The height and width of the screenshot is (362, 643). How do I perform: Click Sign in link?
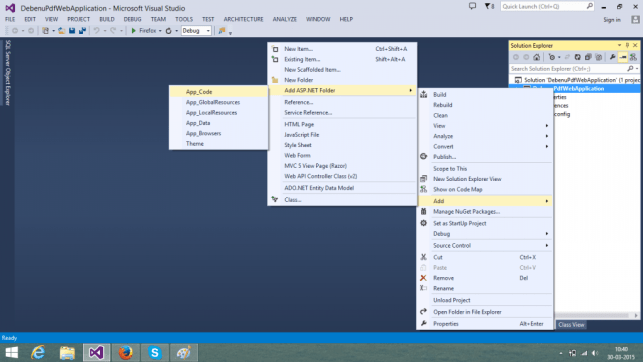(x=612, y=20)
